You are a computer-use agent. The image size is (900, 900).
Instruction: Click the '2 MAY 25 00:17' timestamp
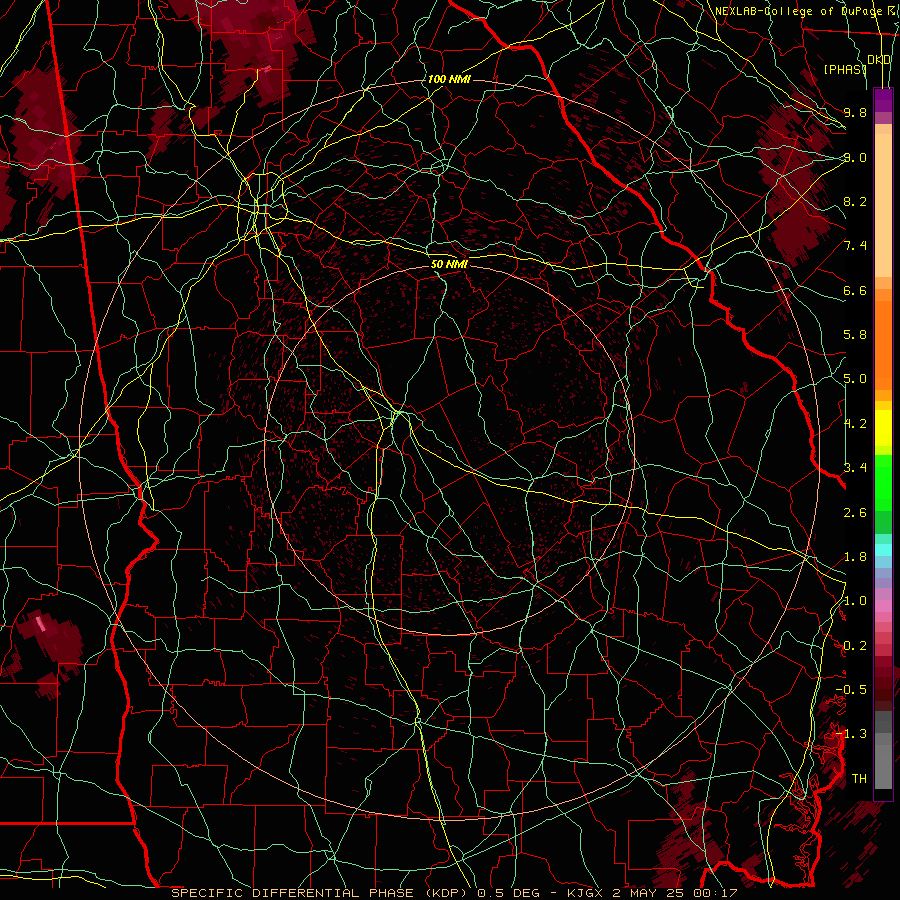tap(673, 893)
